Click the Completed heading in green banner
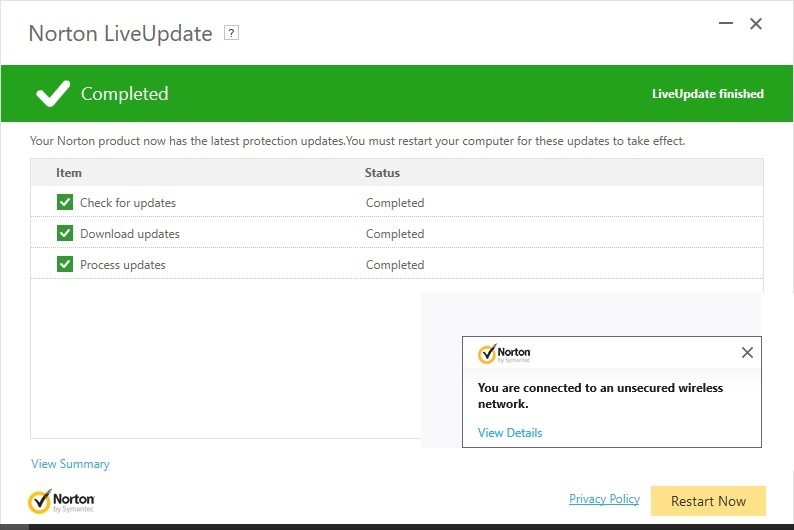The height and width of the screenshot is (530, 794). coord(125,94)
